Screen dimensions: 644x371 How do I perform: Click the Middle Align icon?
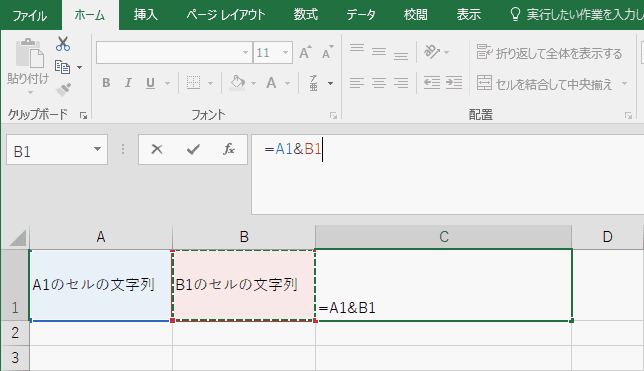coord(379,52)
